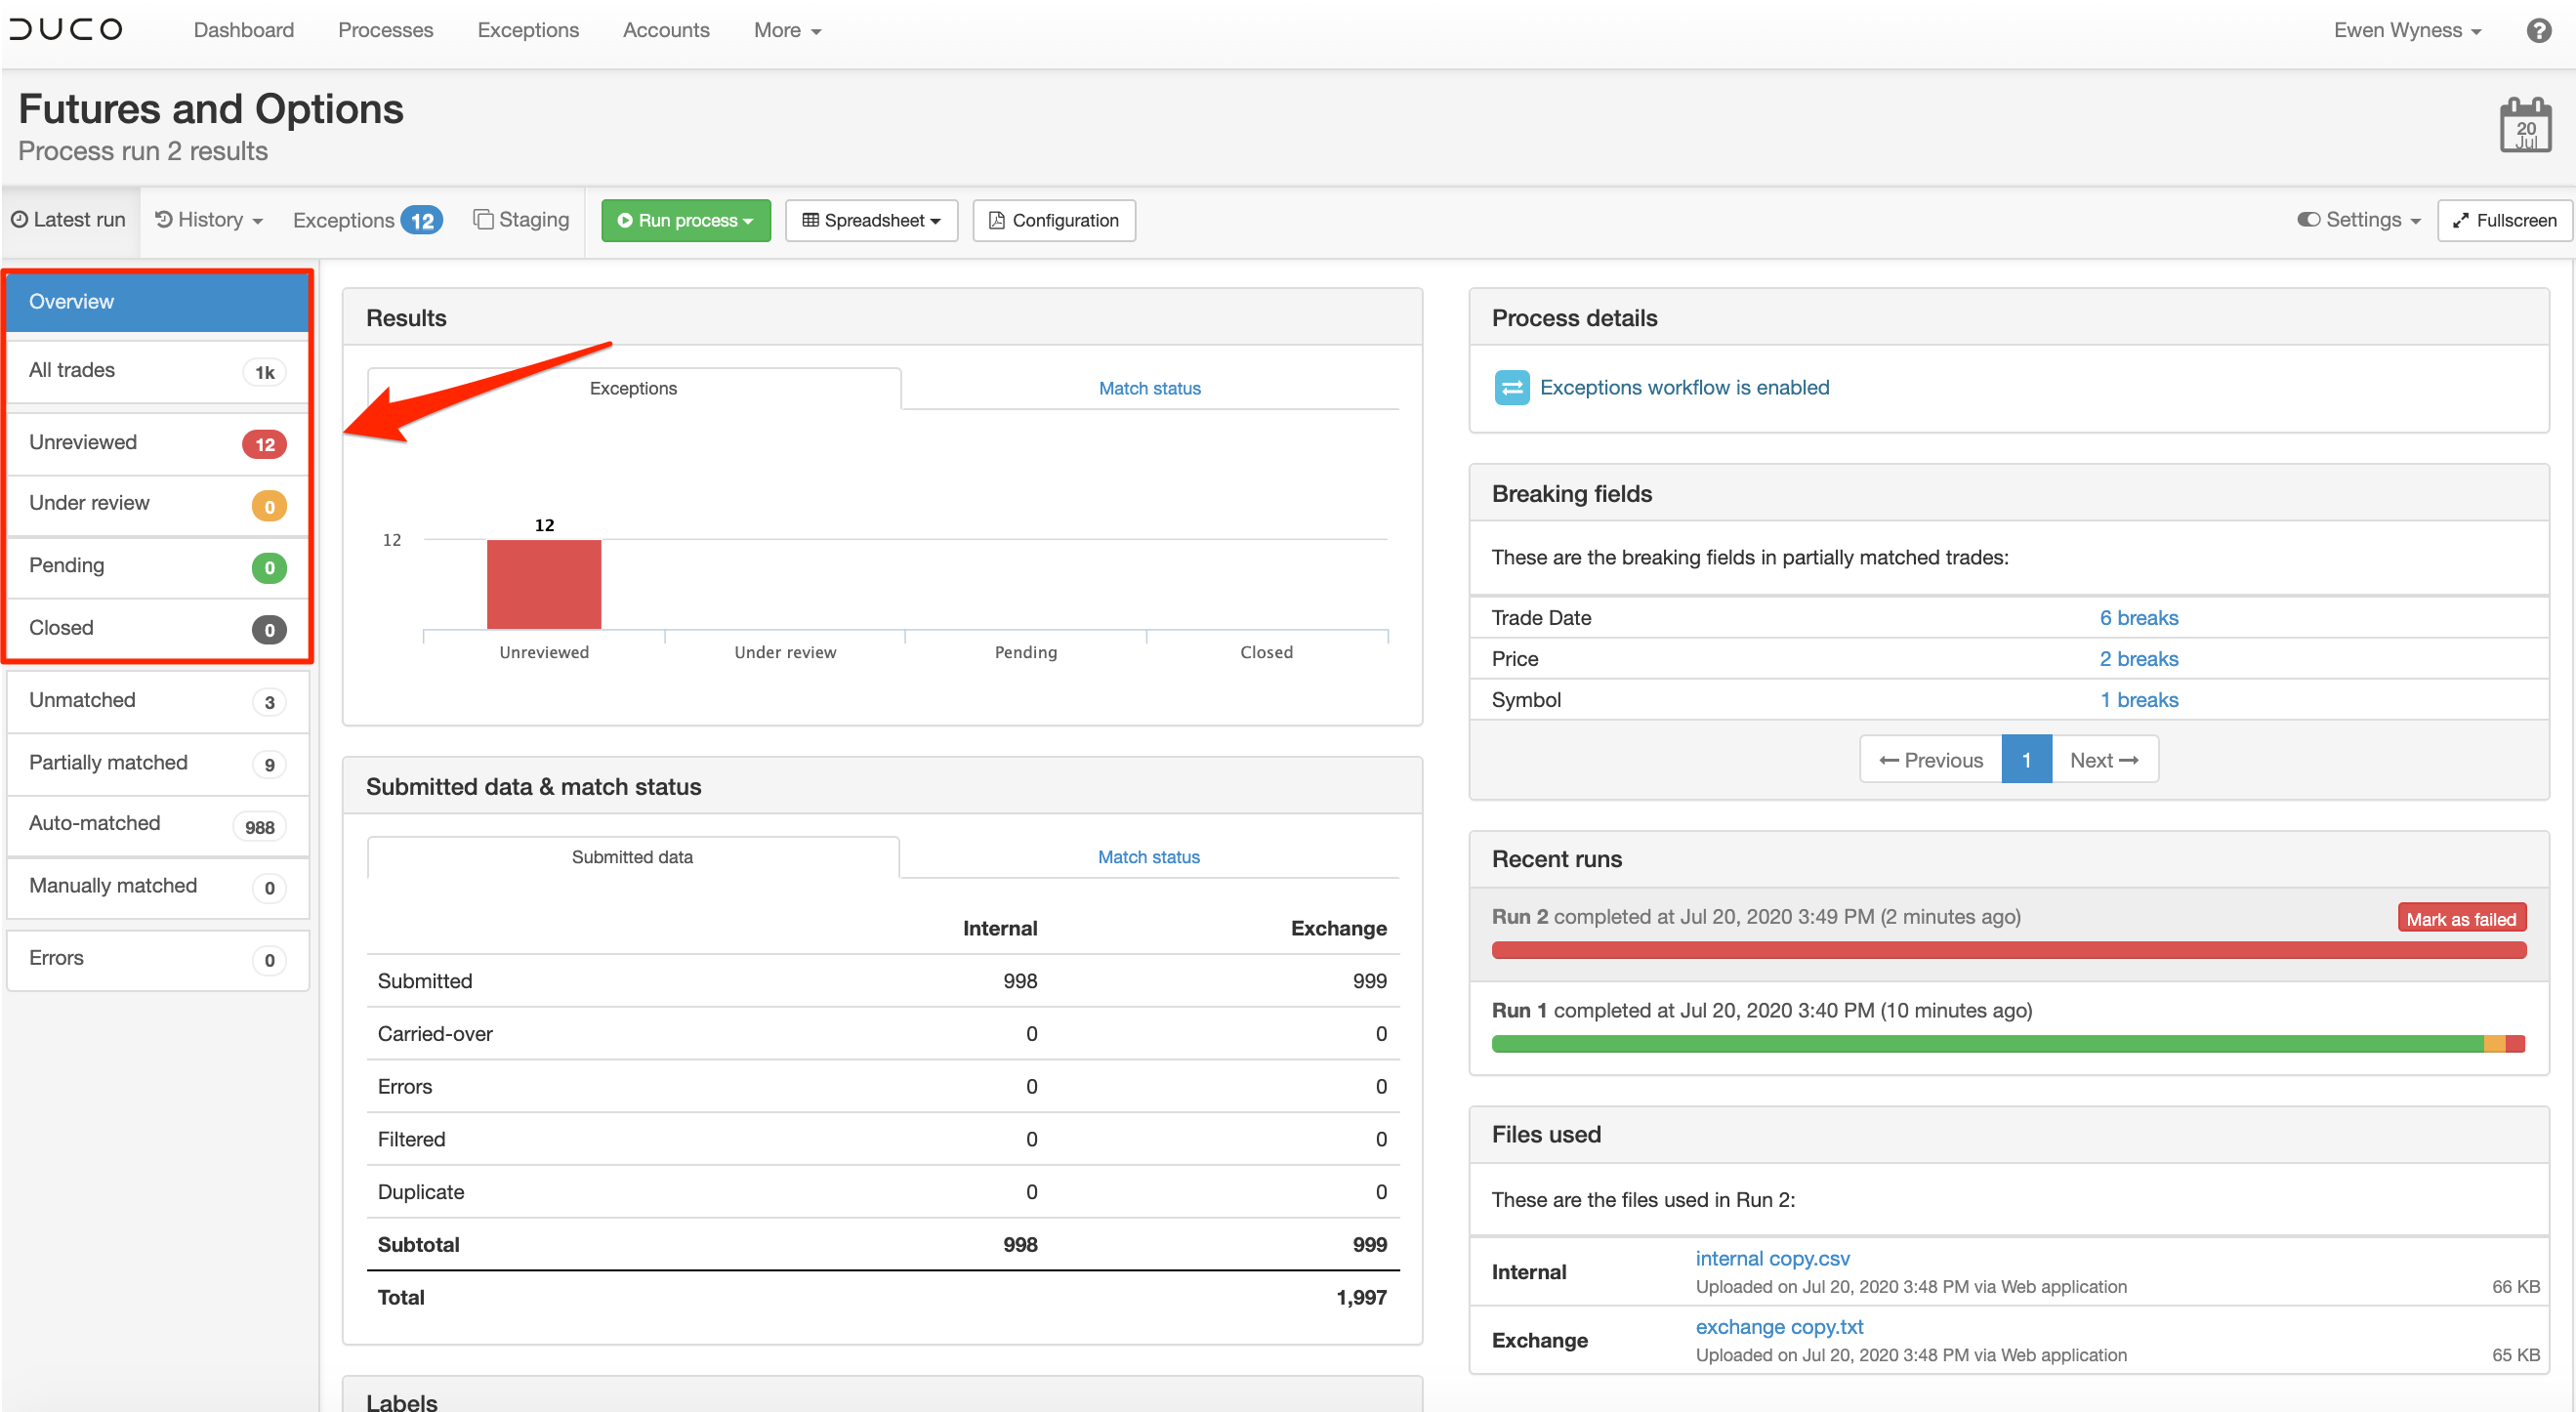This screenshot has width=2576, height=1412.
Task: Enter Fullscreen mode
Action: point(2503,220)
